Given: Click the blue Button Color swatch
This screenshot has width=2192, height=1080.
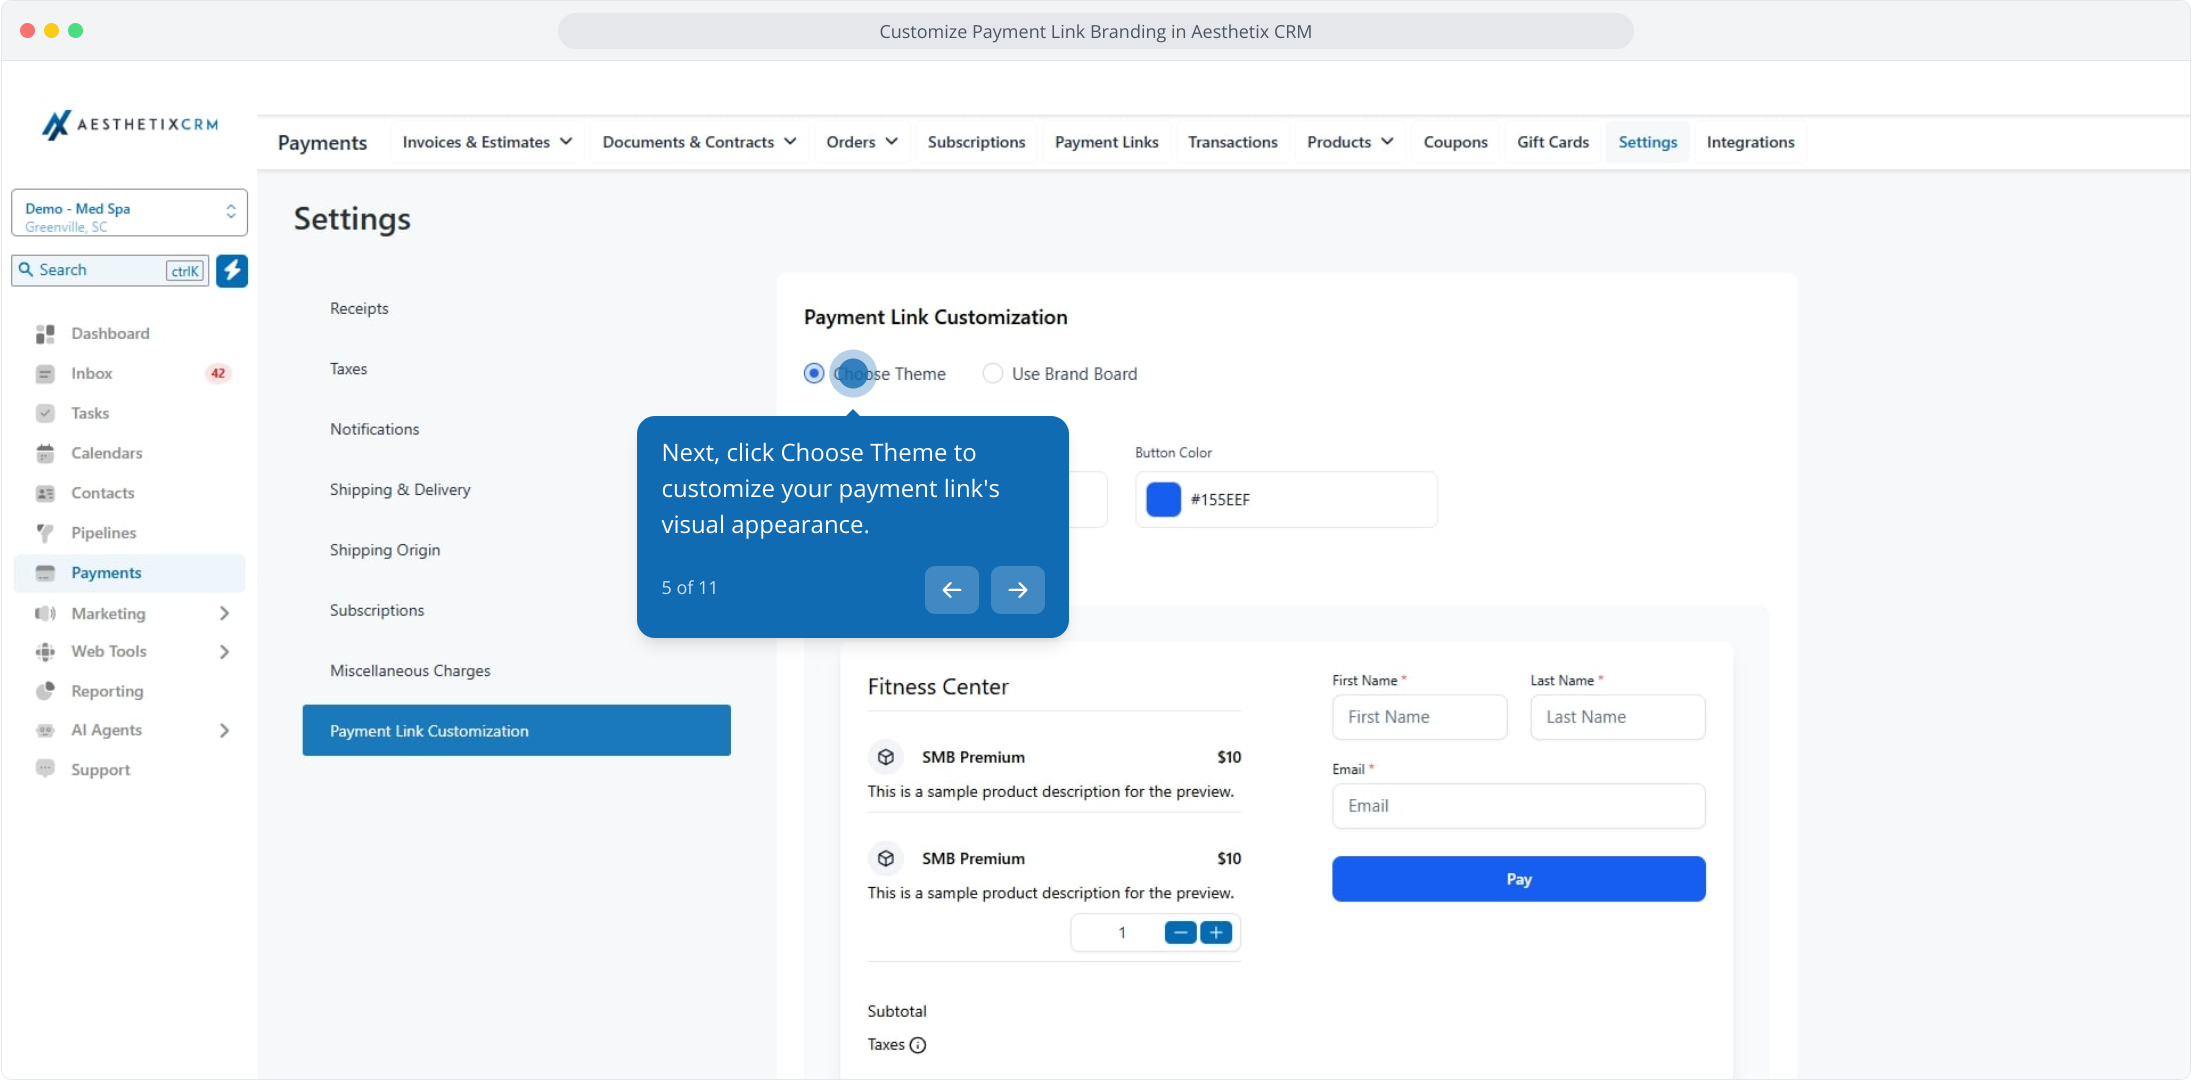Looking at the screenshot, I should click(1163, 499).
